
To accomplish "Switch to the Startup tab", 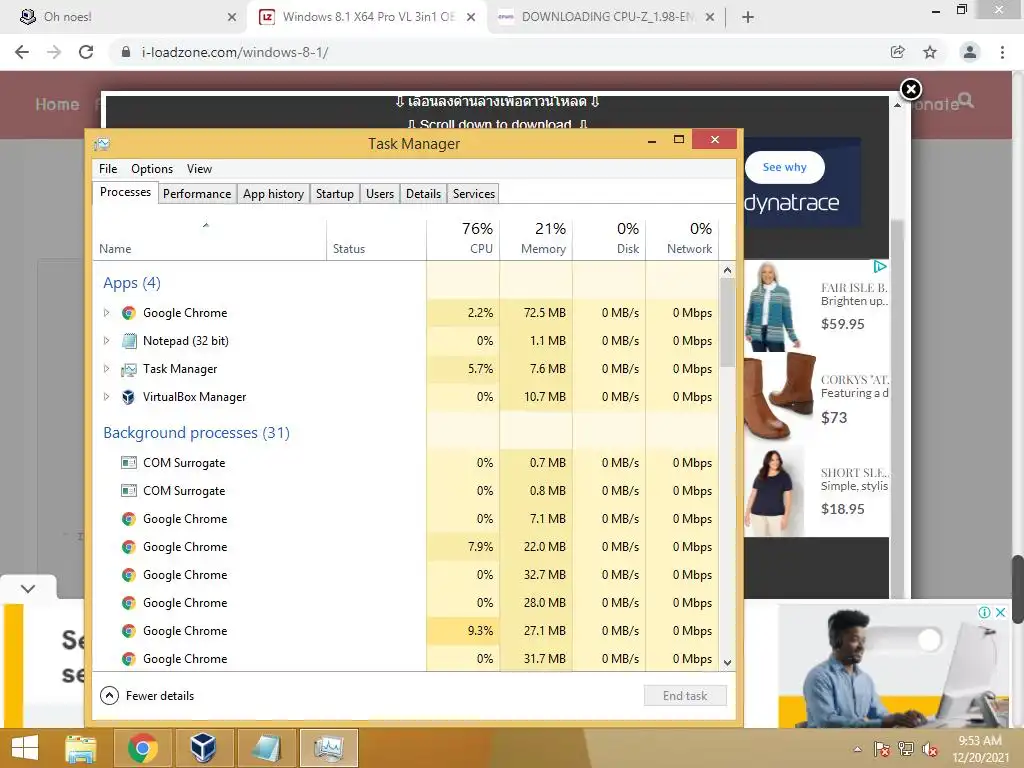I will point(335,194).
